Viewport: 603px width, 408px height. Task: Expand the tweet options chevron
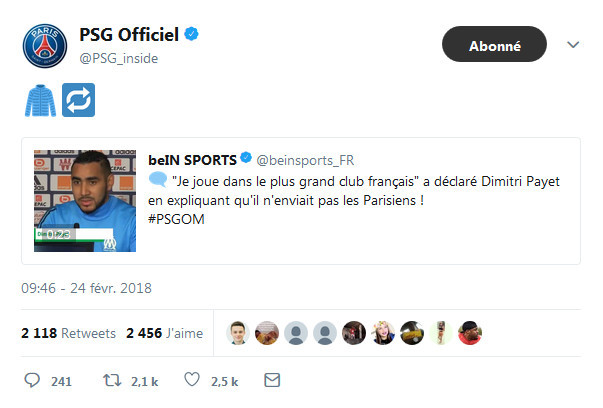click(573, 45)
